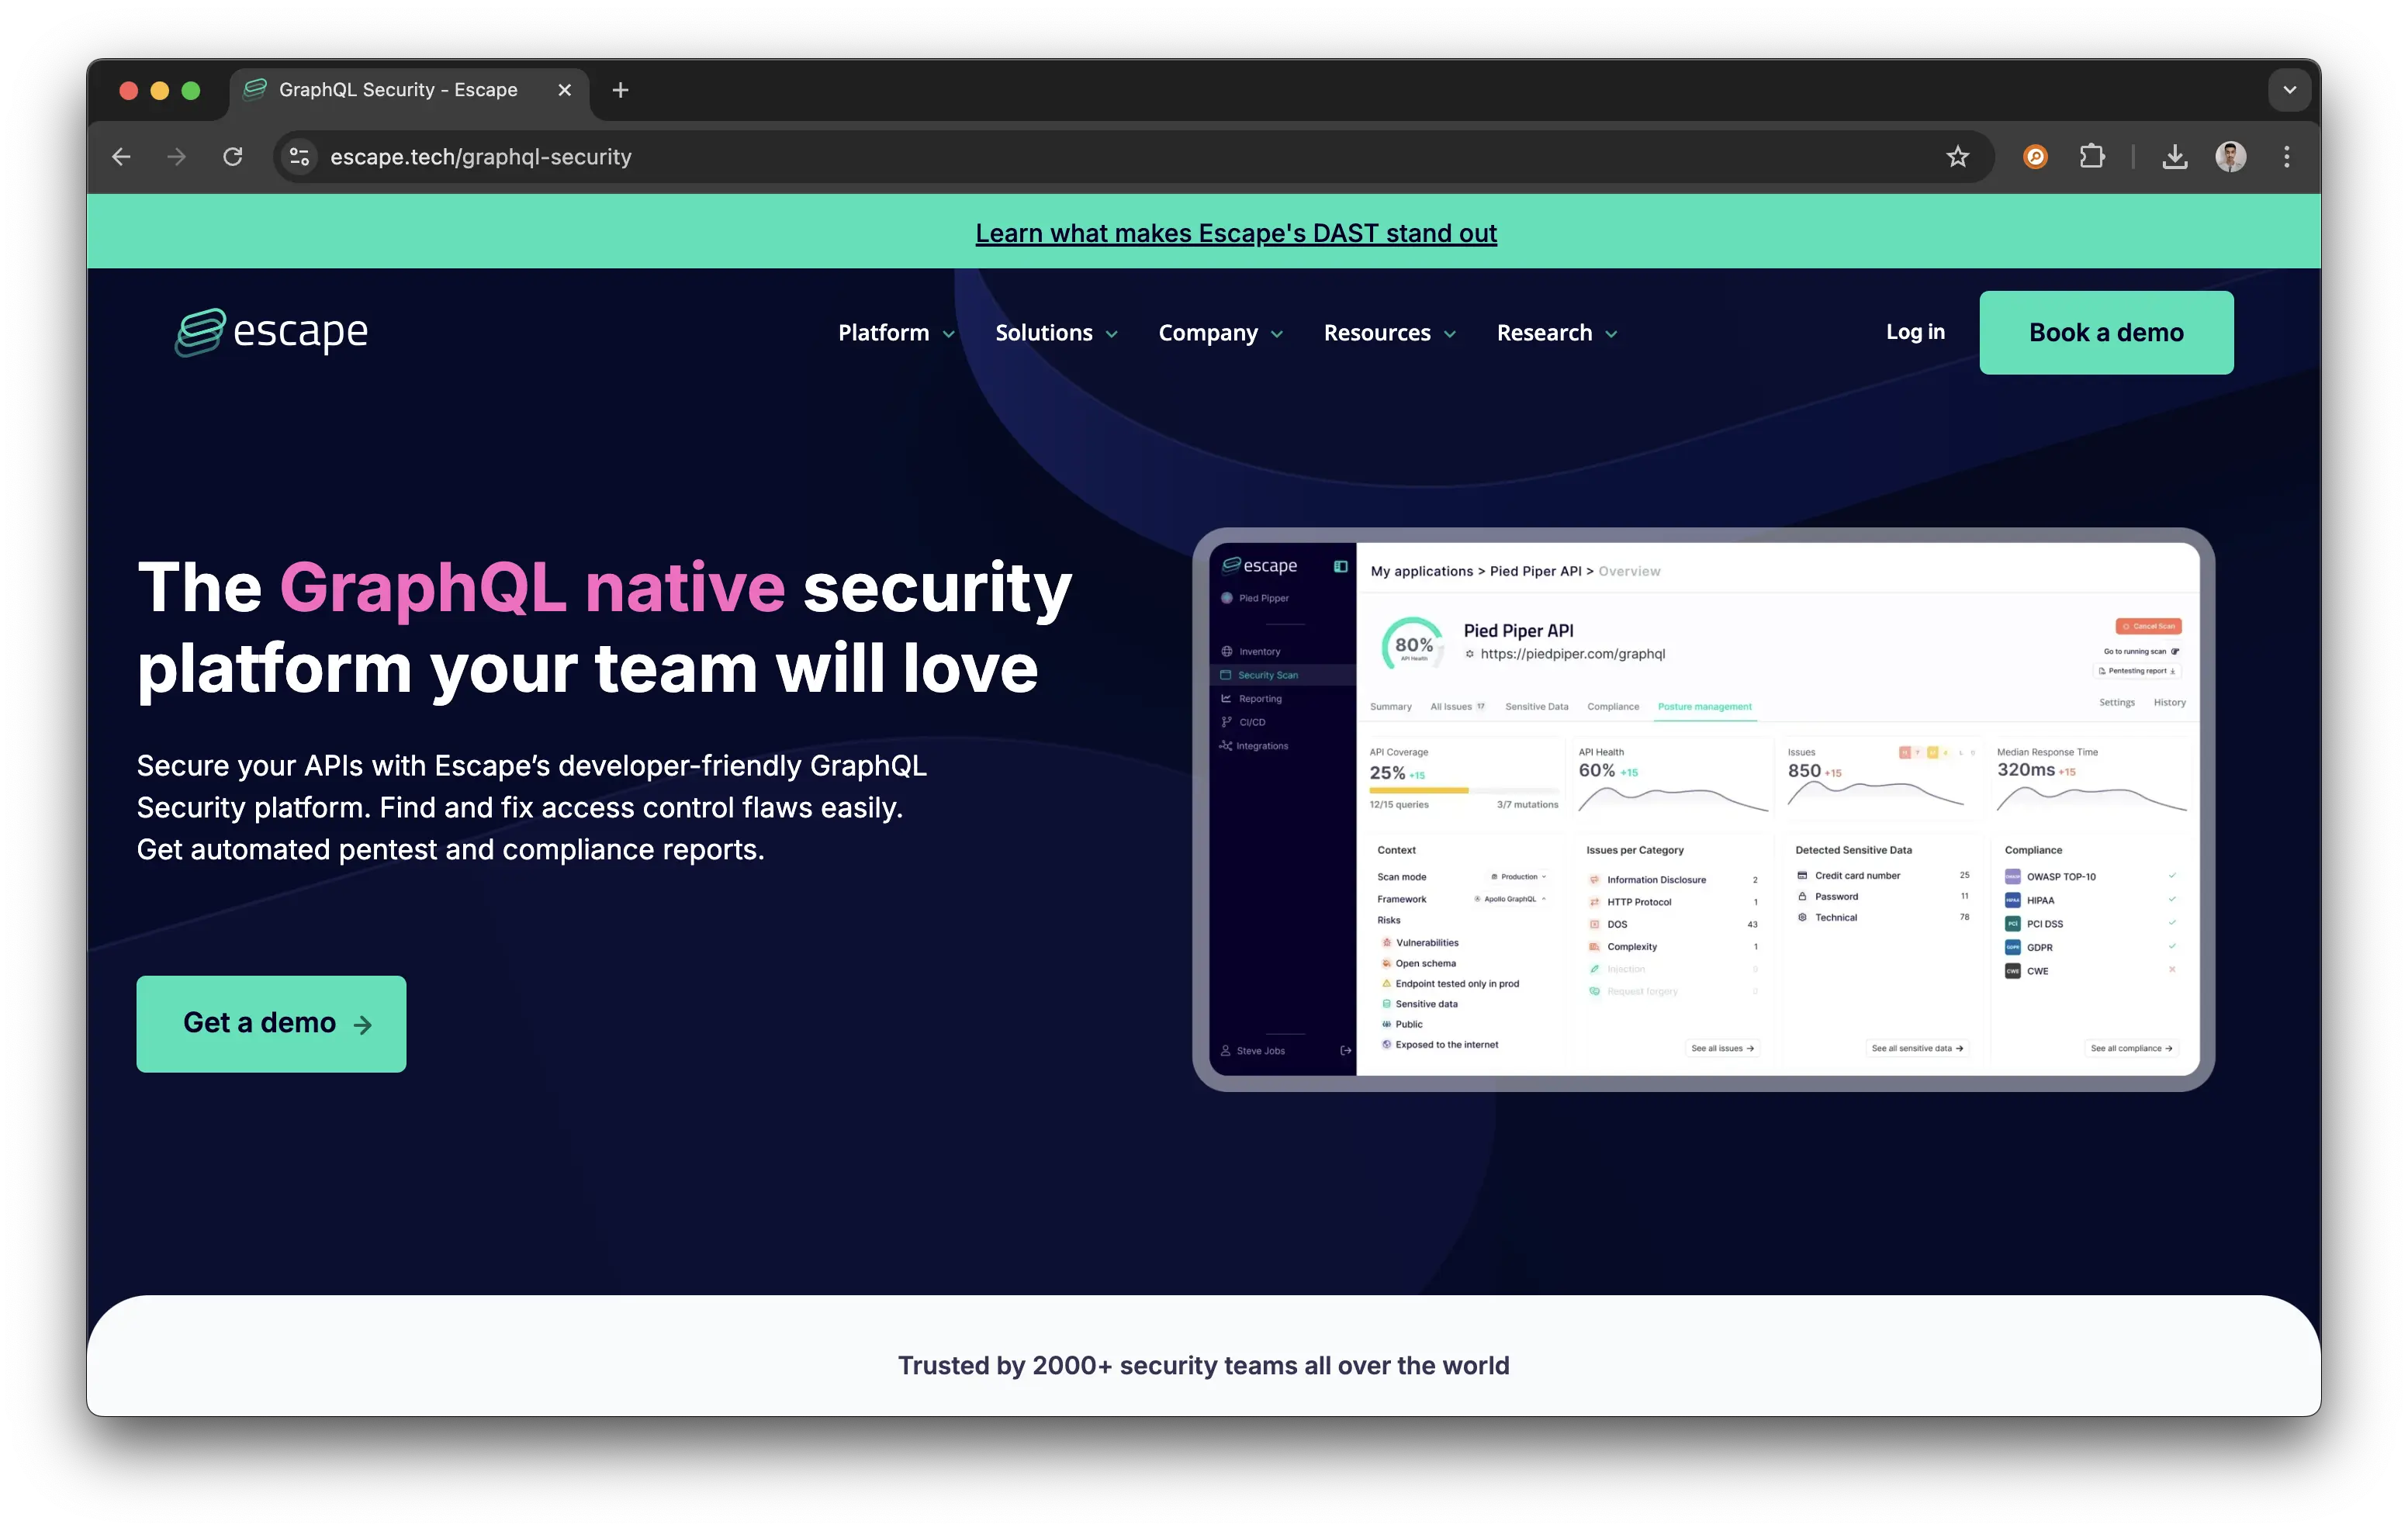Viewport: 2408px width, 1531px height.
Task: Open the Escape DAST banner link
Action: click(x=1236, y=233)
